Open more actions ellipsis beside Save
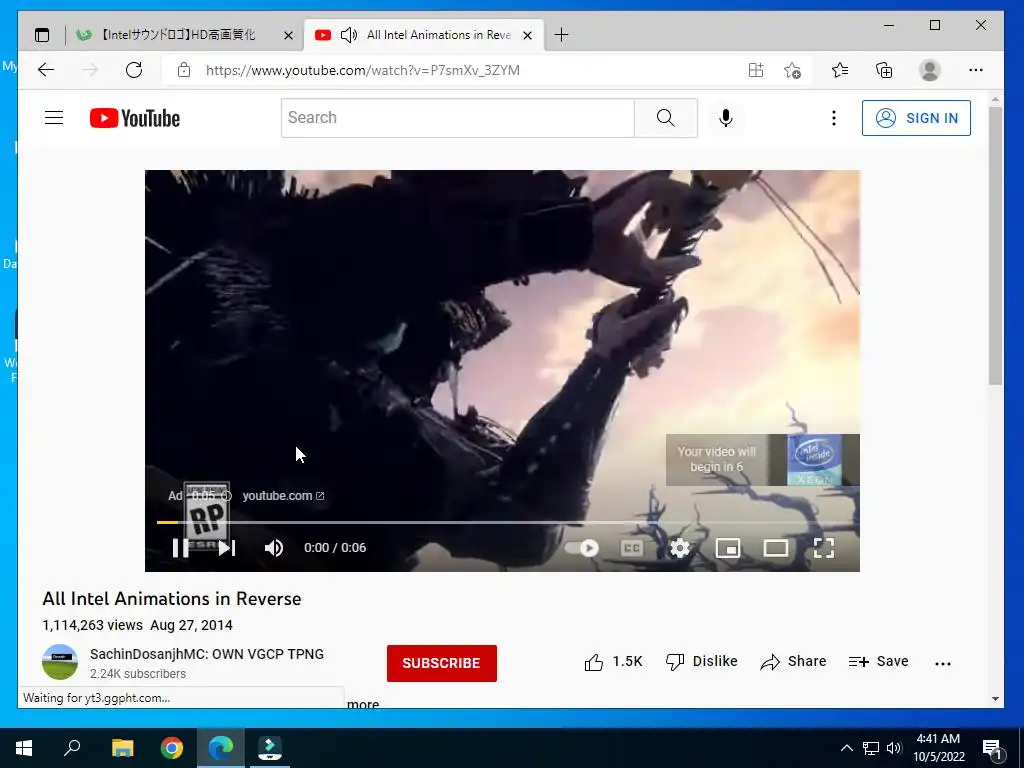The height and width of the screenshot is (768, 1024). (x=942, y=664)
